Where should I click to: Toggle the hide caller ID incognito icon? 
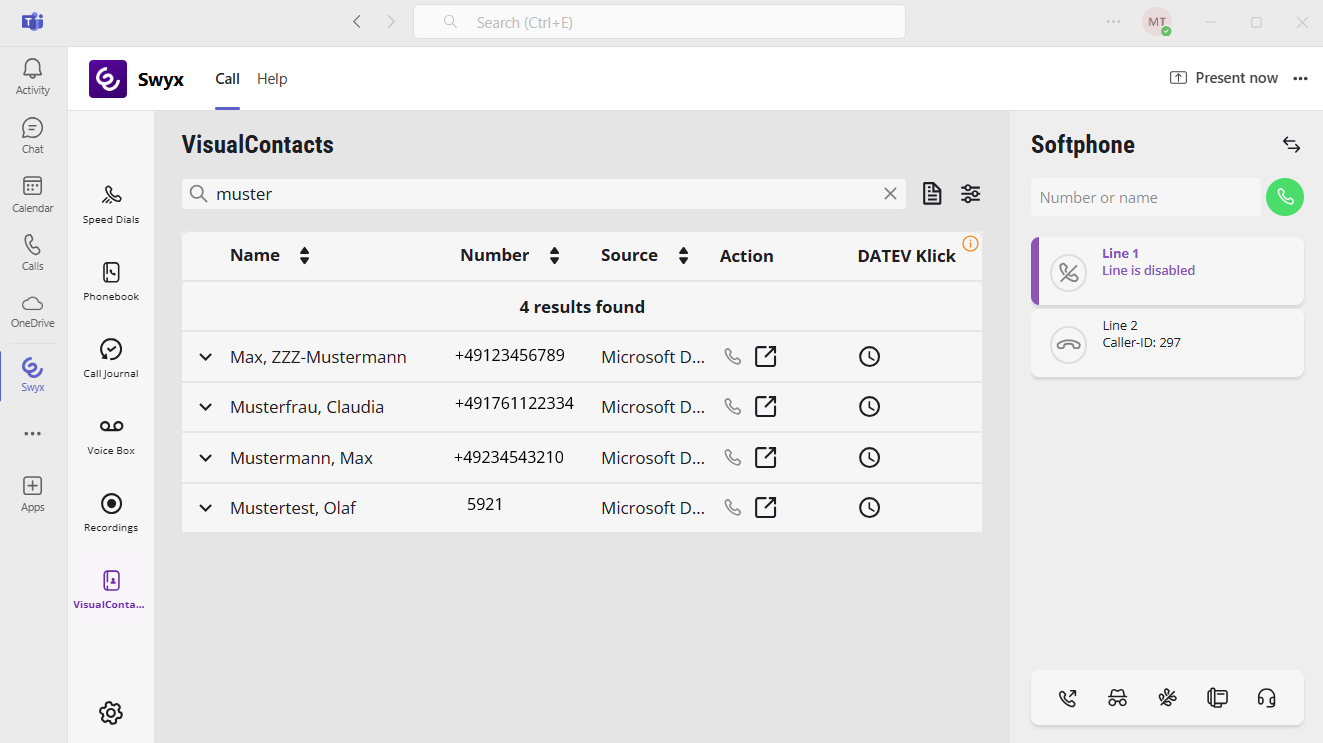(1117, 698)
